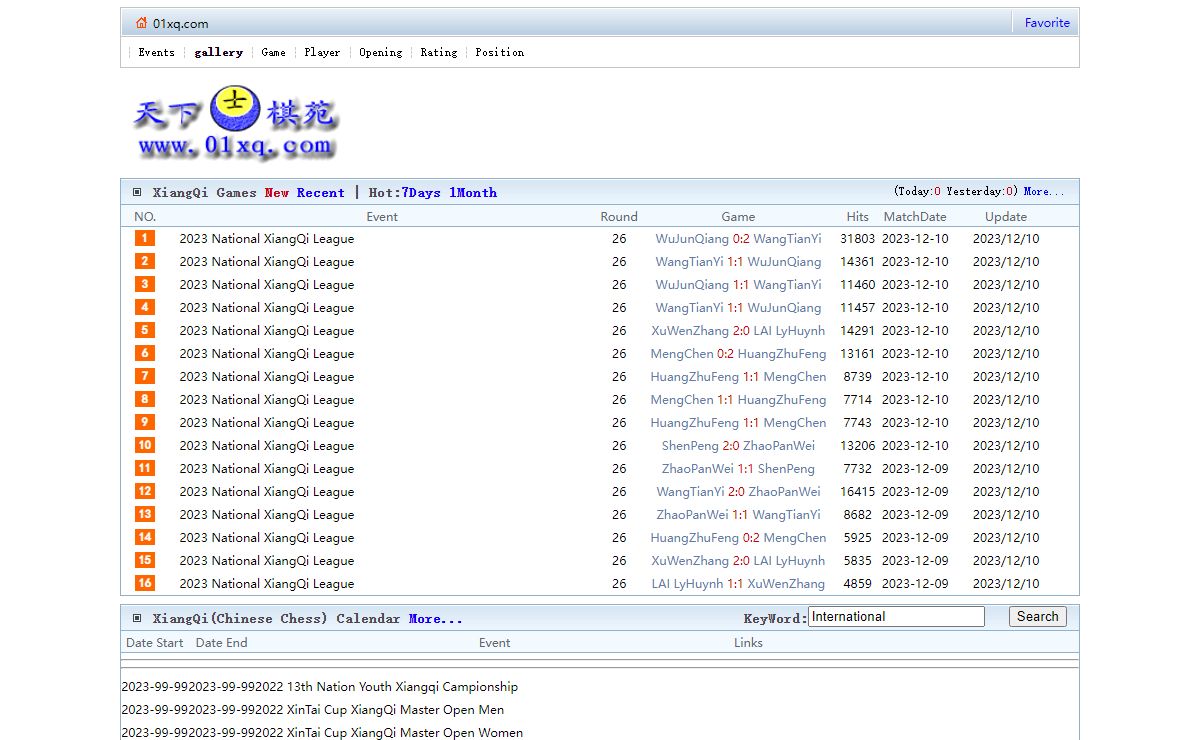Screen dimensions: 1200x740
Task: Click hits value 16415
Action: pos(857,492)
